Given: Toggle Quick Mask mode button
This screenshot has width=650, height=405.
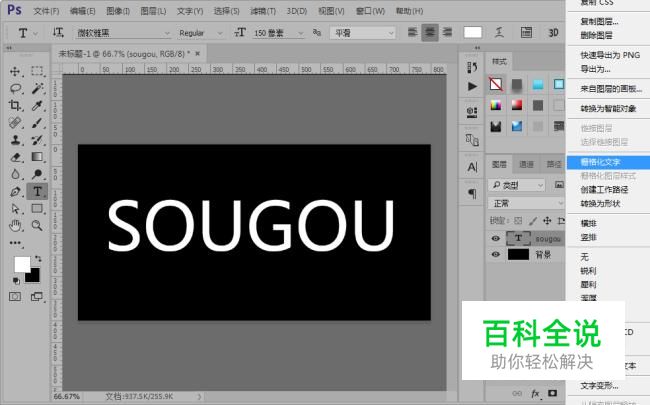Looking at the screenshot, I should pyautogui.click(x=15, y=296).
